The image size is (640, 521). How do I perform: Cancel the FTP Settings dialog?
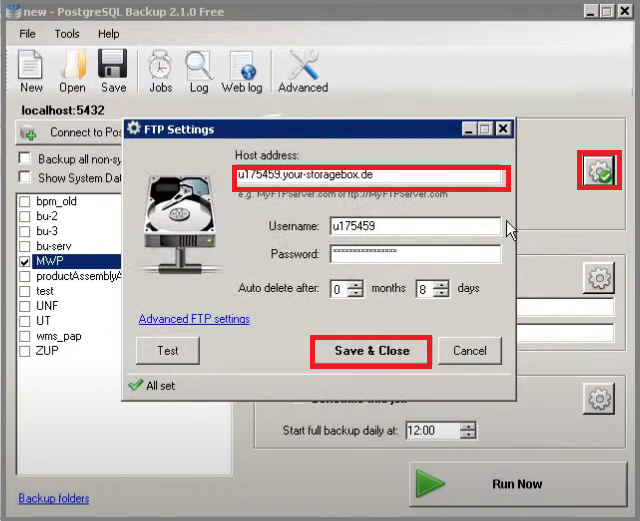click(x=470, y=351)
